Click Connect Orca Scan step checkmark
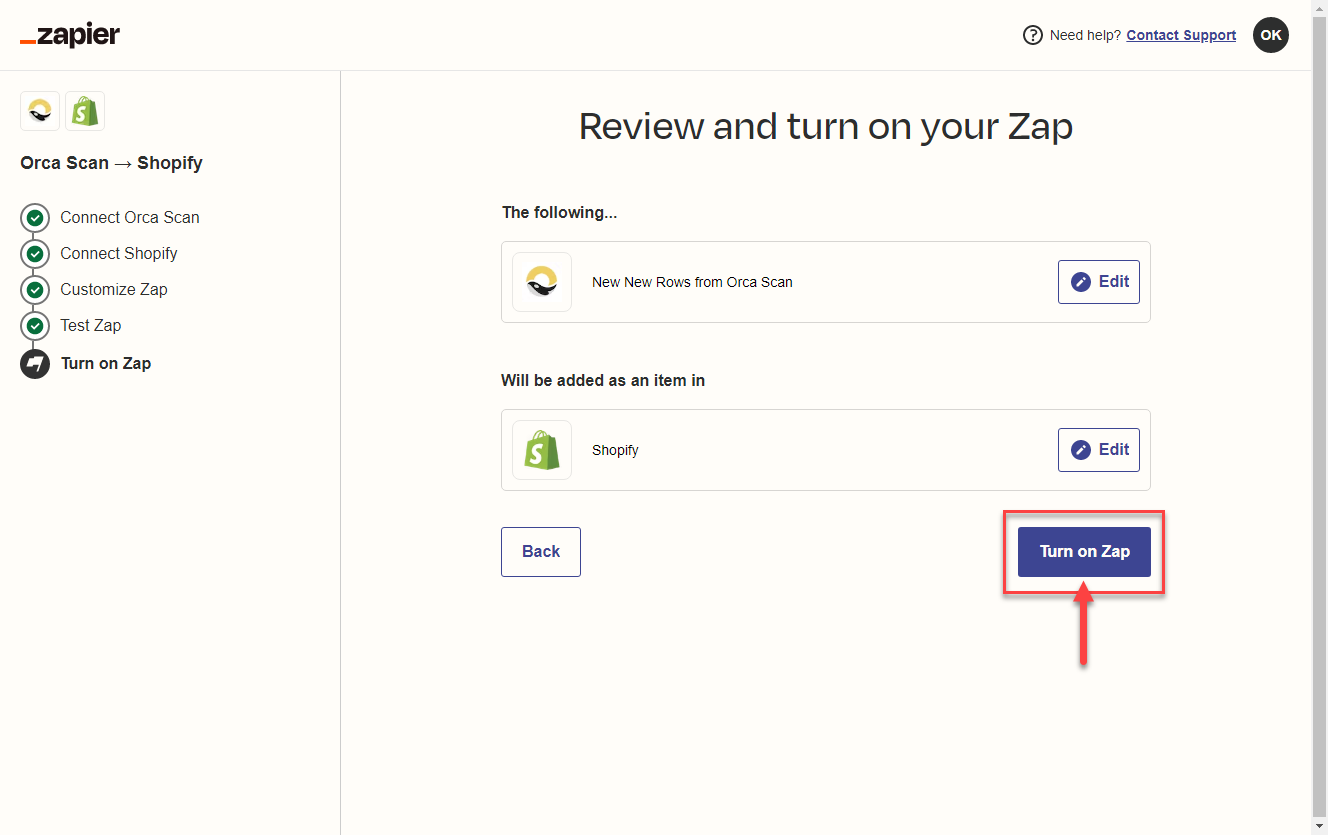Viewport: 1328px width, 835px height. 35,218
